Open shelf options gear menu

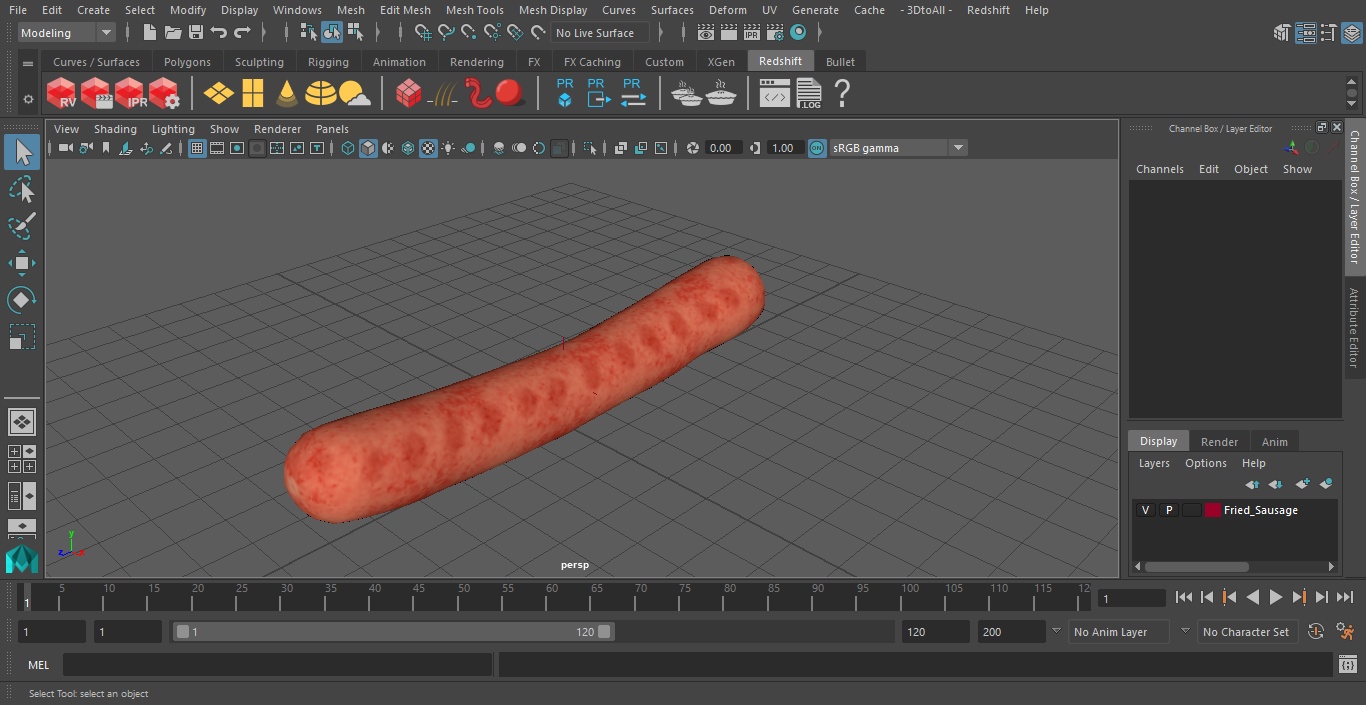click(x=28, y=99)
